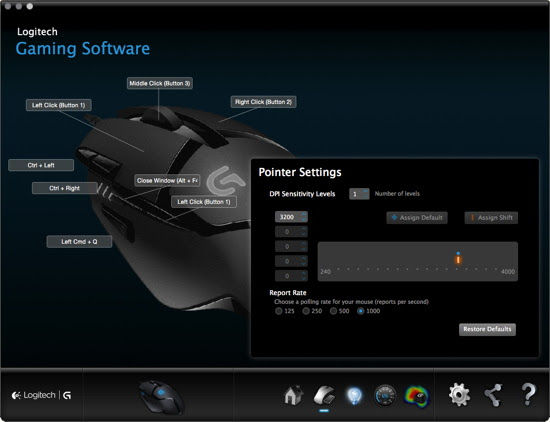The image size is (550, 422).
Task: Select the 125 report rate radio button
Action: pyautogui.click(x=279, y=311)
